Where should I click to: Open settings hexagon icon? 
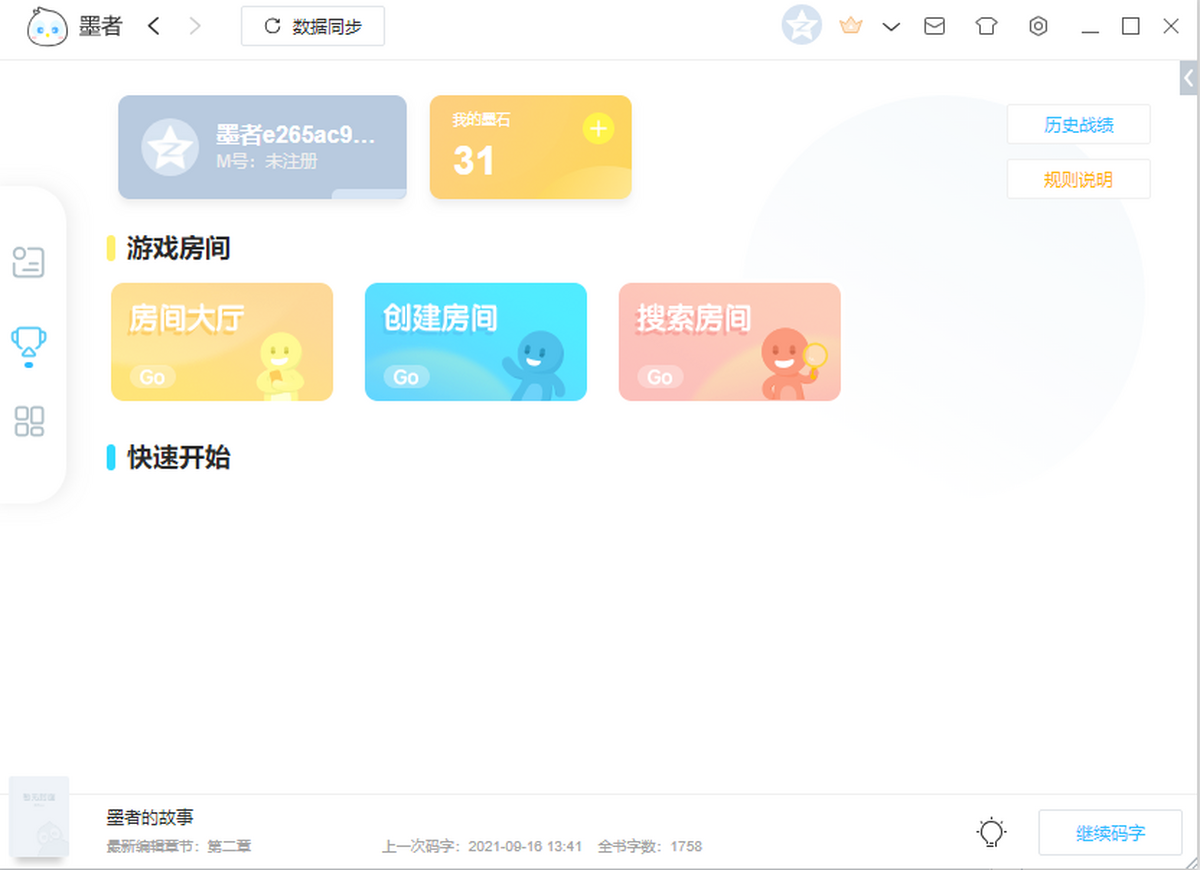tap(1038, 27)
